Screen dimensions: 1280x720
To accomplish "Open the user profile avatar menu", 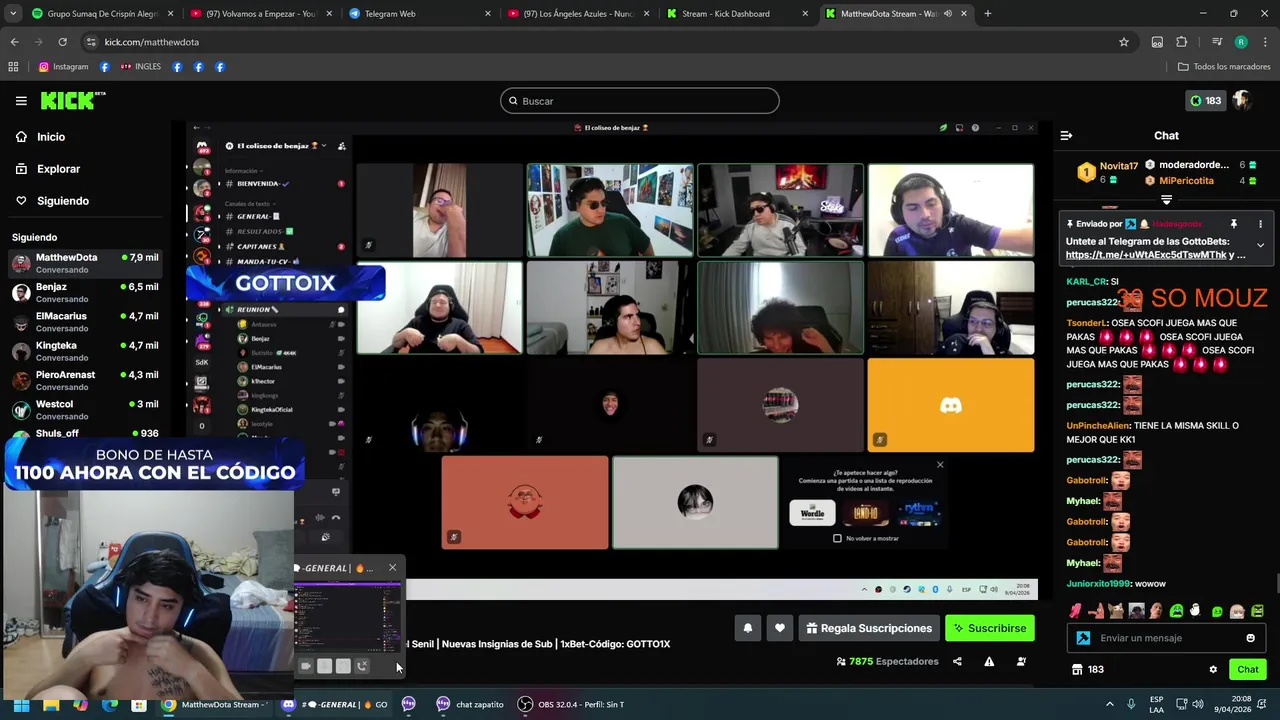I will pos(1242,101).
